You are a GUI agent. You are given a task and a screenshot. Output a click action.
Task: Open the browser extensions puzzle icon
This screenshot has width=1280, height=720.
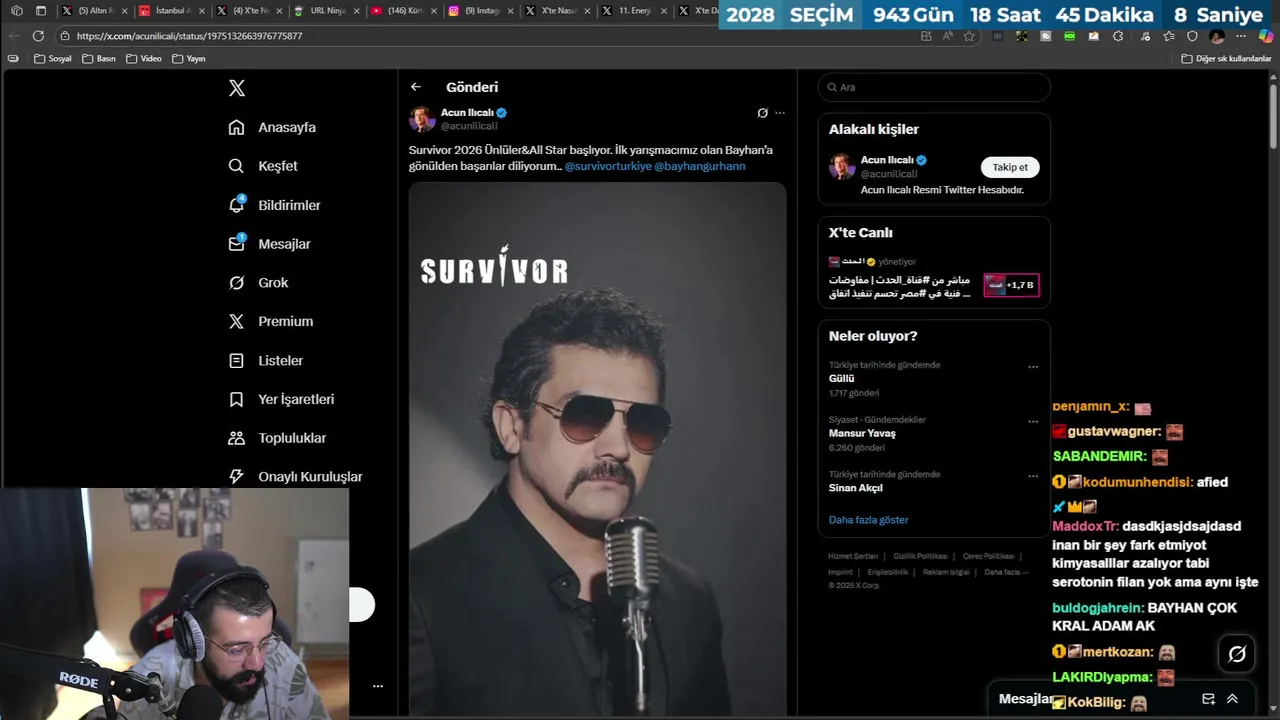[1118, 36]
